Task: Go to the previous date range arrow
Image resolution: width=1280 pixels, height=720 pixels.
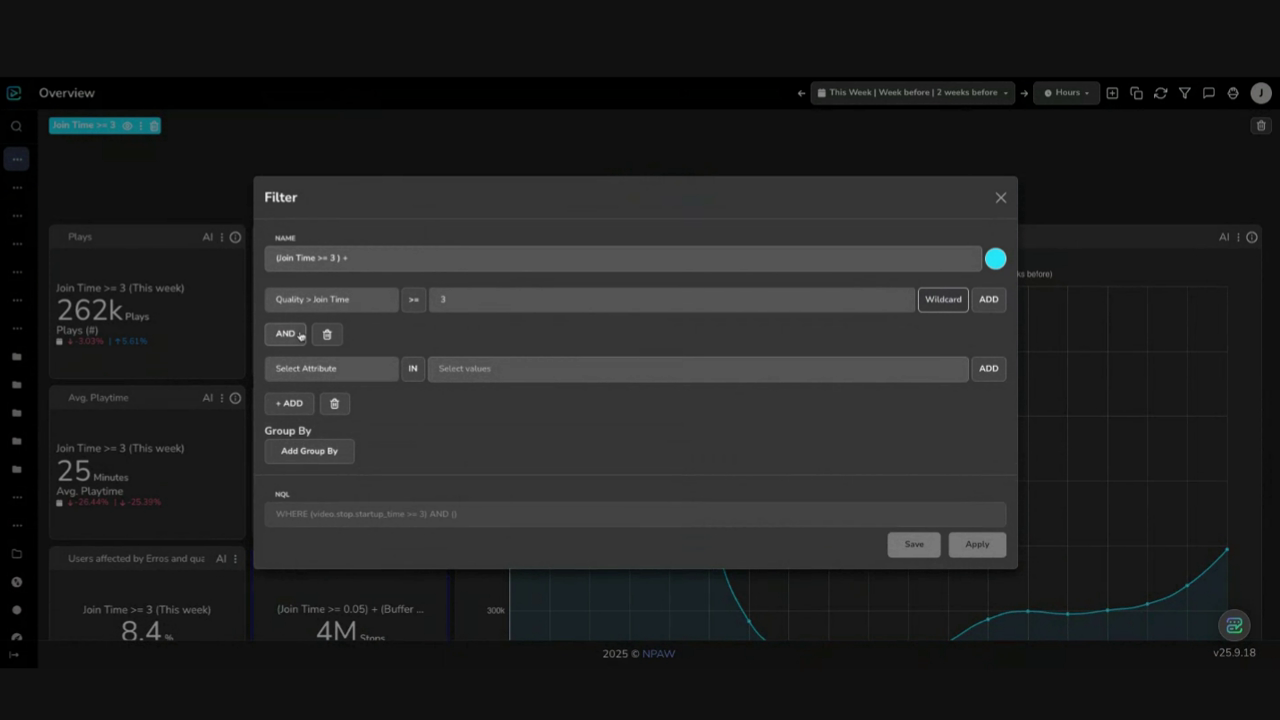Action: (x=801, y=93)
